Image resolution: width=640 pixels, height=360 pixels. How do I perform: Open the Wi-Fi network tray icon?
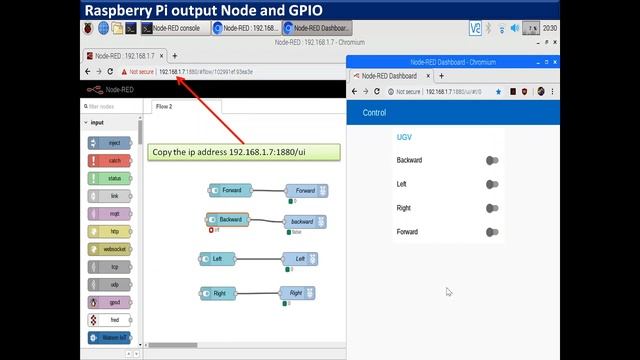click(502, 29)
